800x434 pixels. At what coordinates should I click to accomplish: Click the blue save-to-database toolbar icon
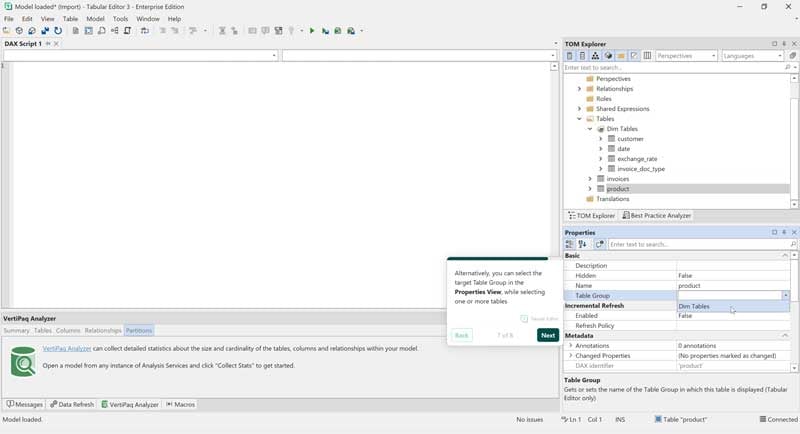tap(45, 31)
